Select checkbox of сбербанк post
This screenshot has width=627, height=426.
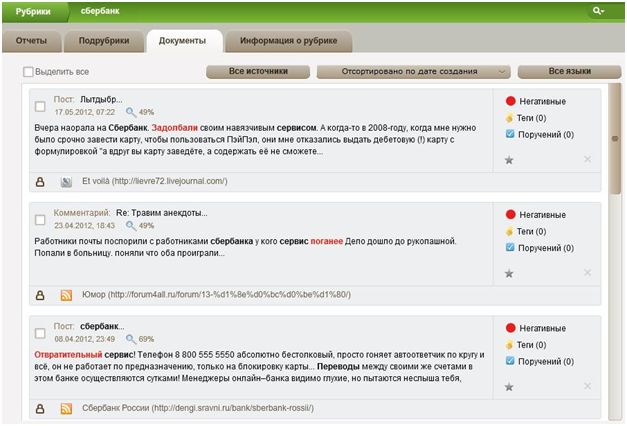click(x=40, y=333)
